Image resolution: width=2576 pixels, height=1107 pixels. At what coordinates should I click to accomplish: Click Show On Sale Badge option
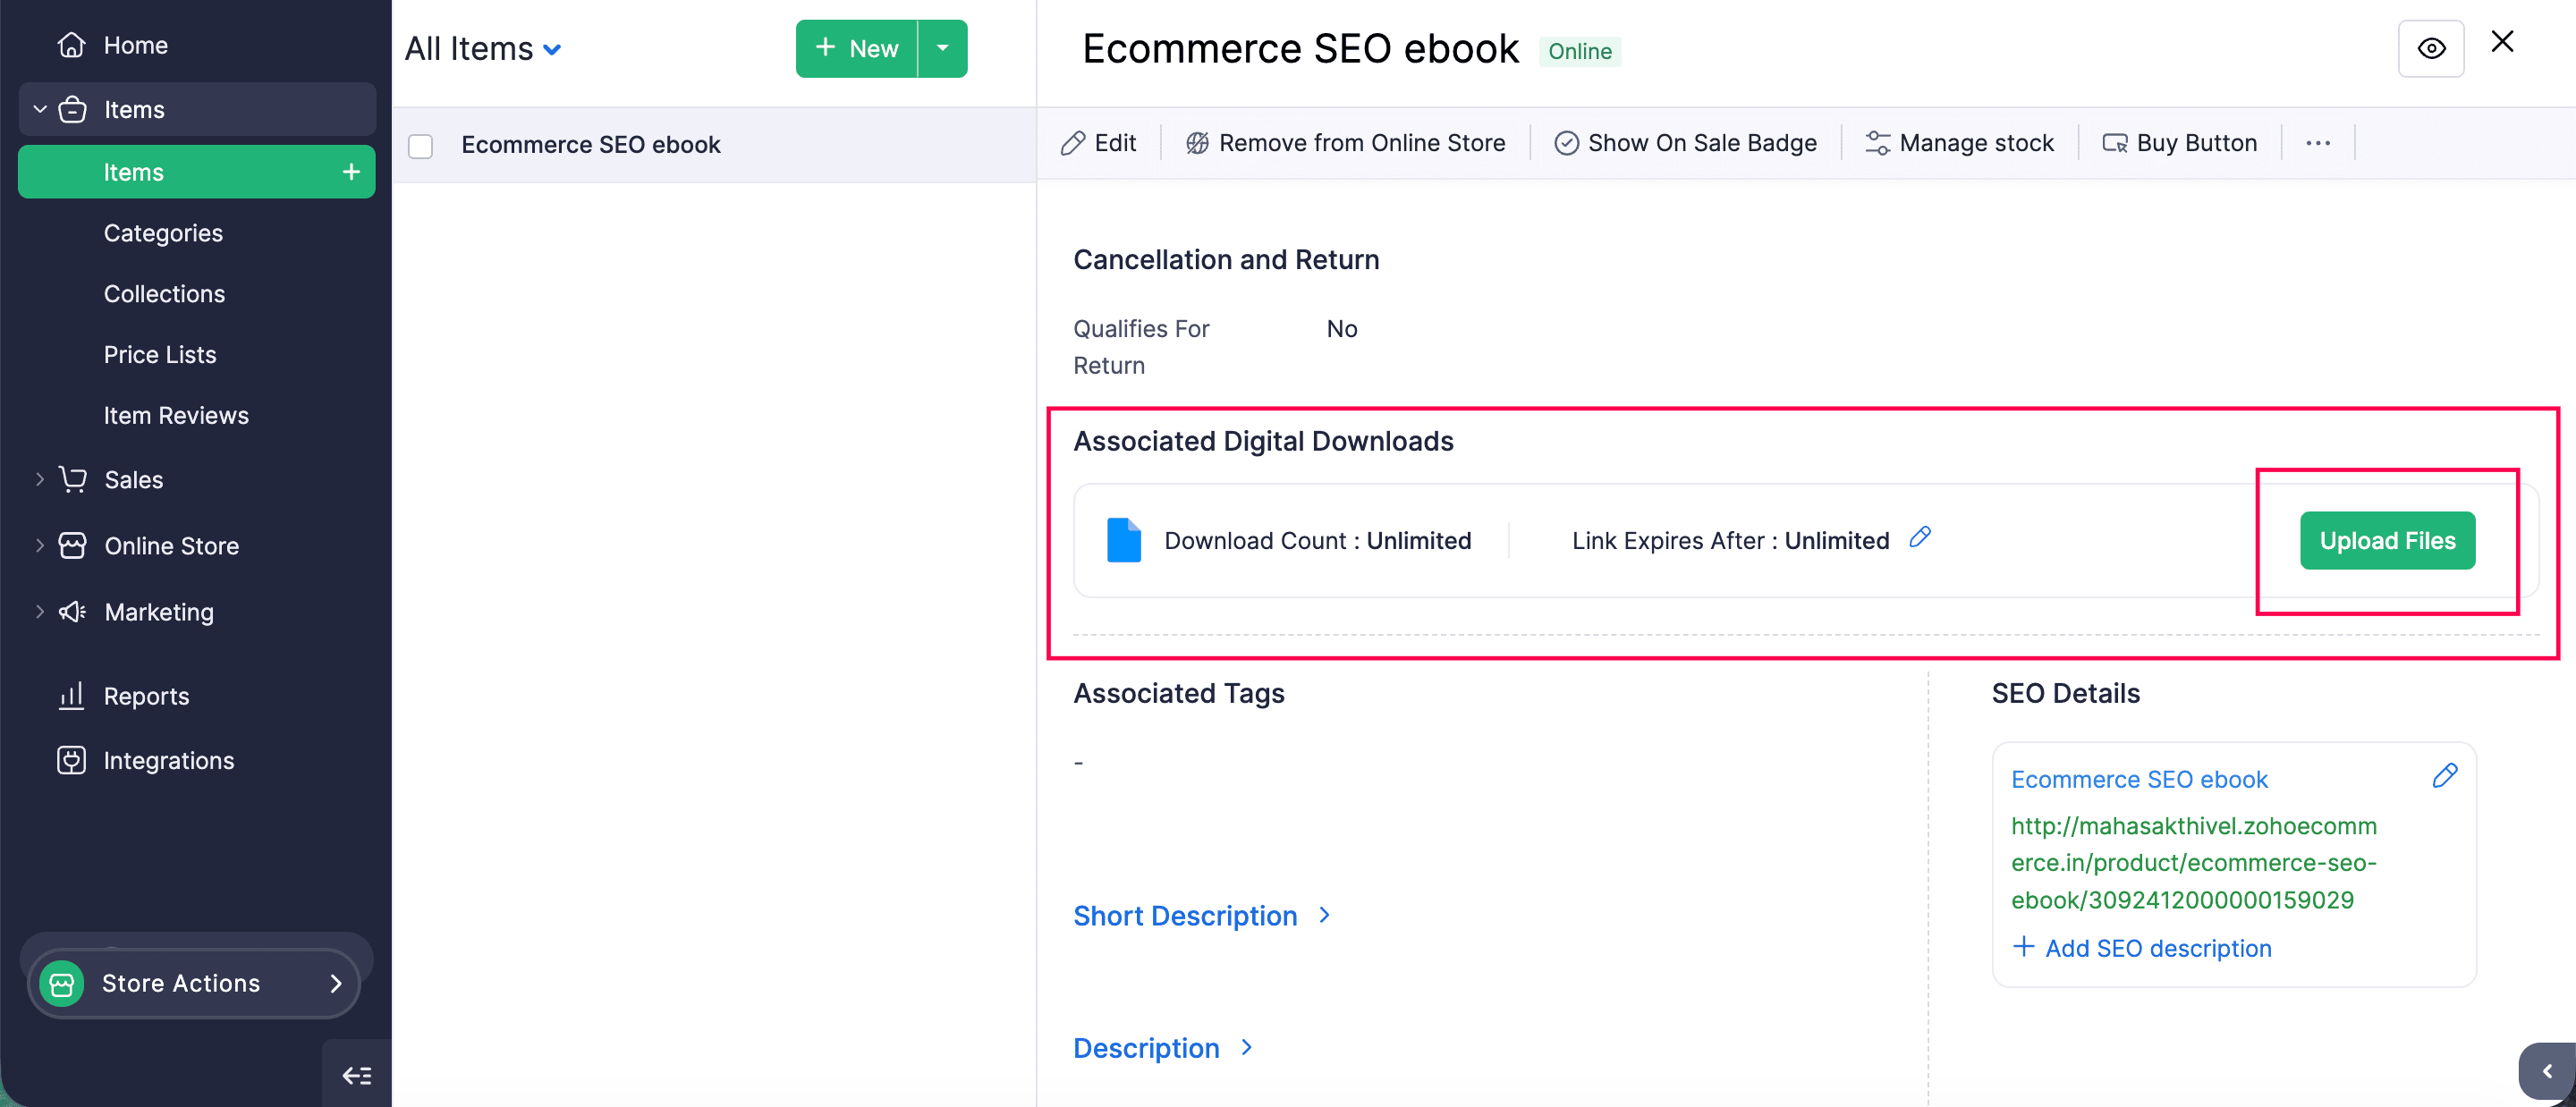coord(1685,143)
